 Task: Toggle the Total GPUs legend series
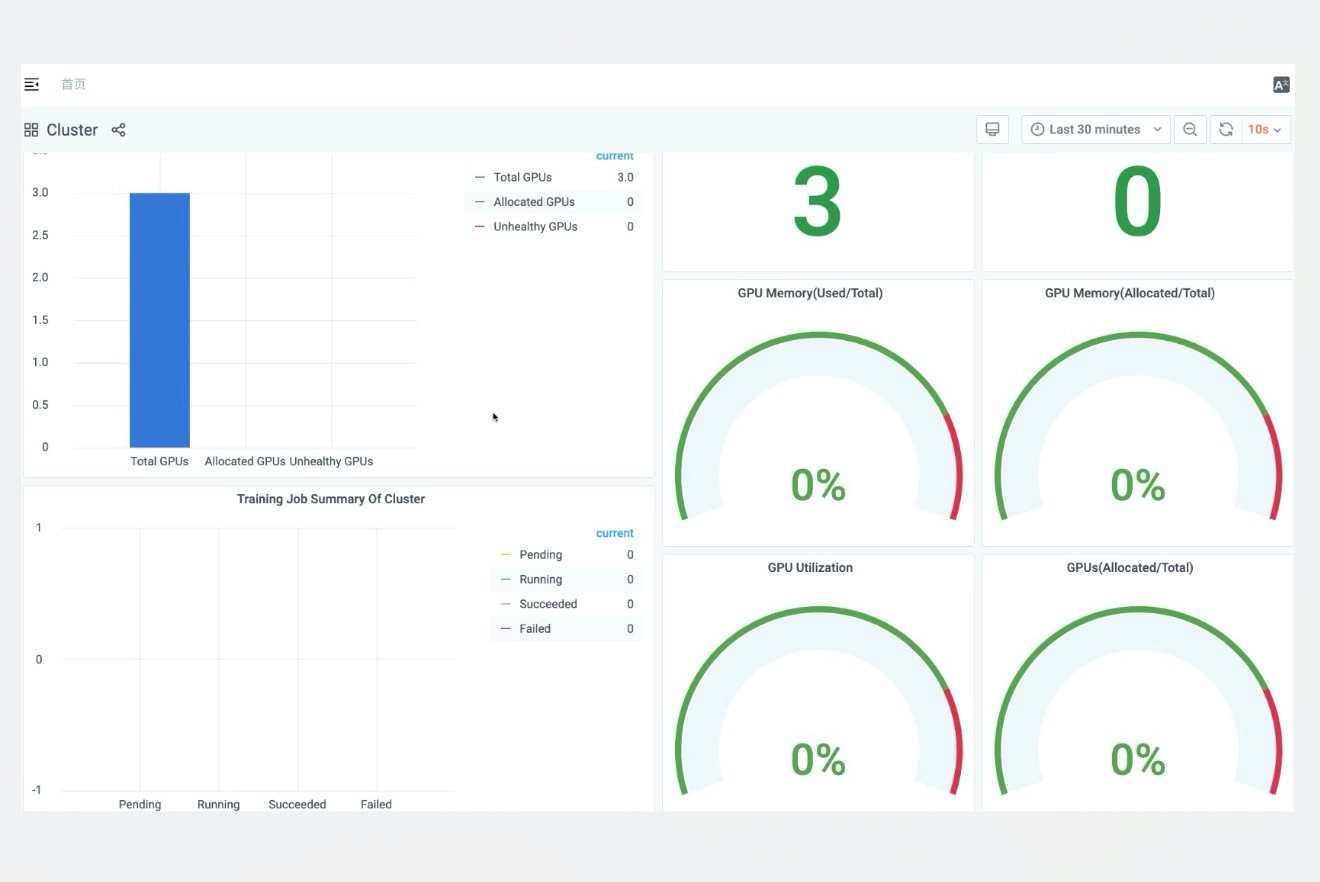[523, 177]
